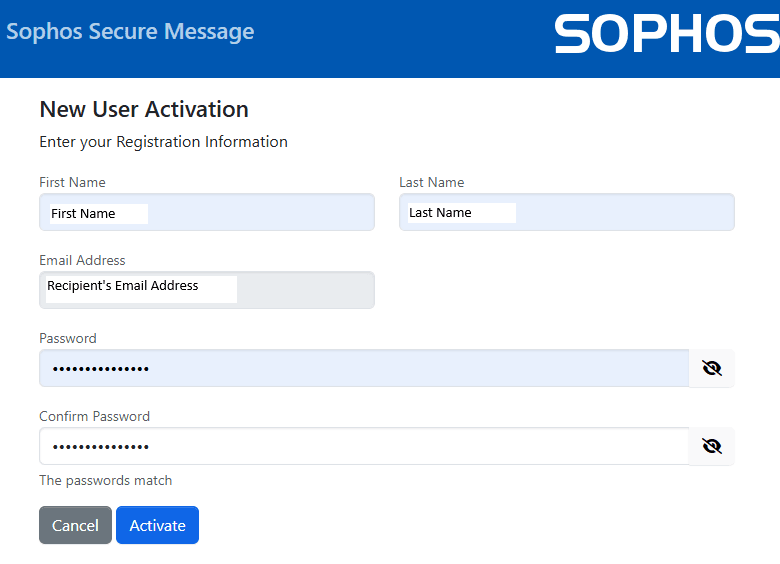This screenshot has height=564, width=780.
Task: Click the "Email Address" field label
Action: [x=82, y=260]
